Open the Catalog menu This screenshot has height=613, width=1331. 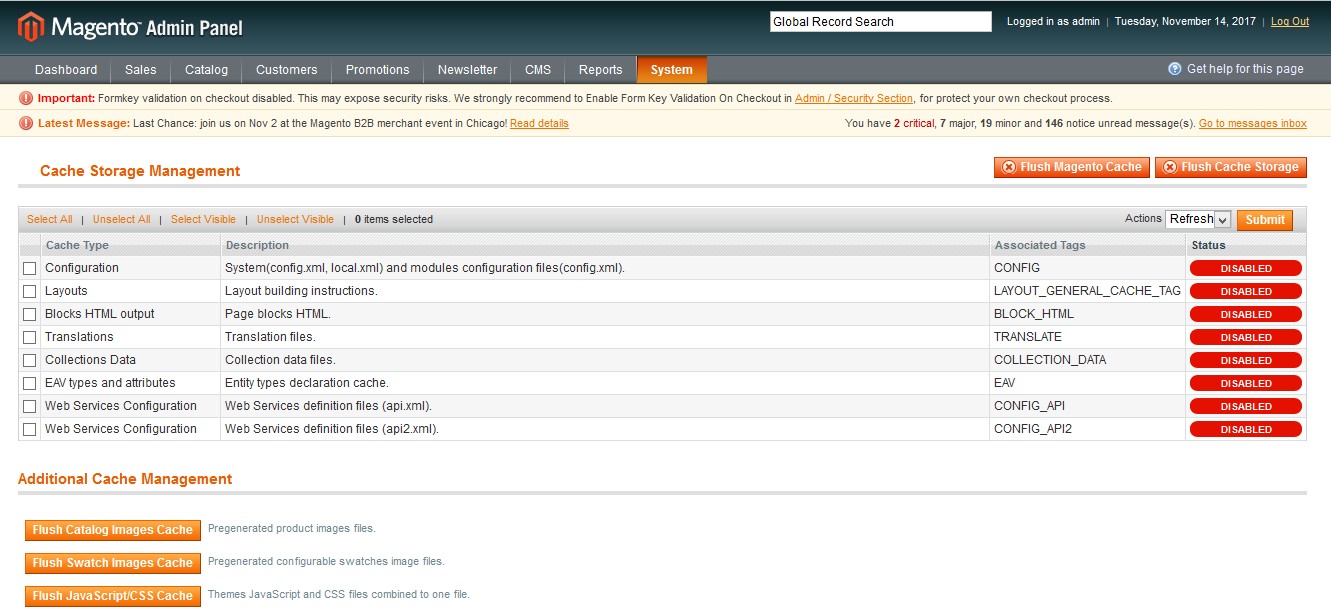(206, 70)
